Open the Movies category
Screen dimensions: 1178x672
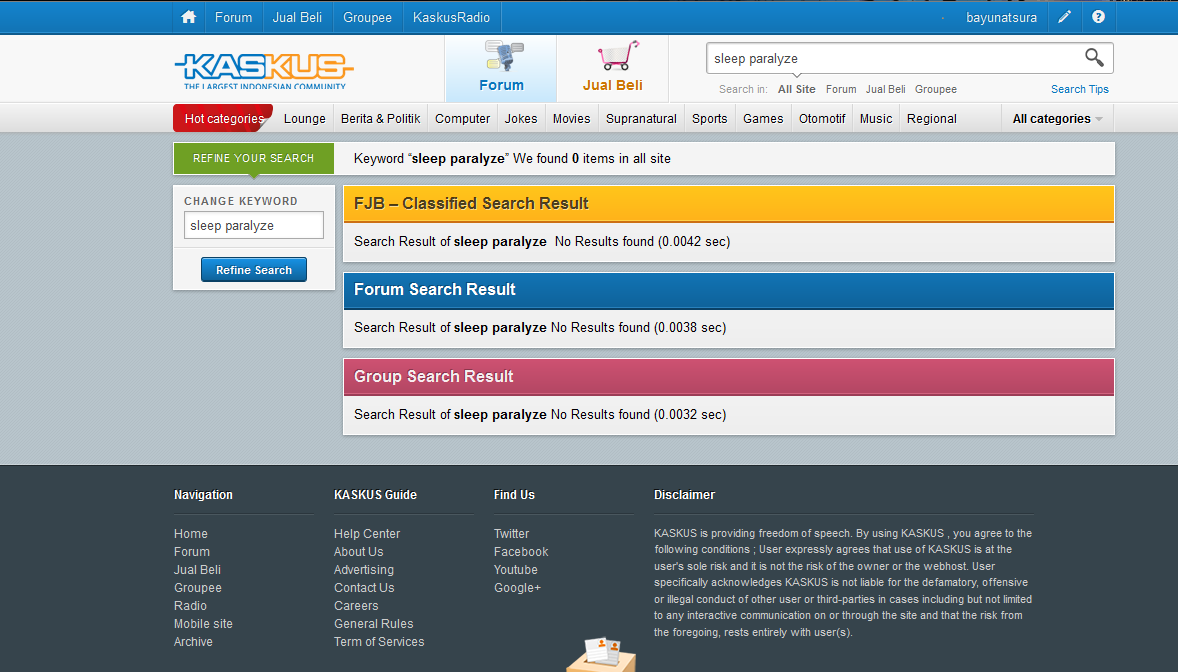(x=572, y=119)
